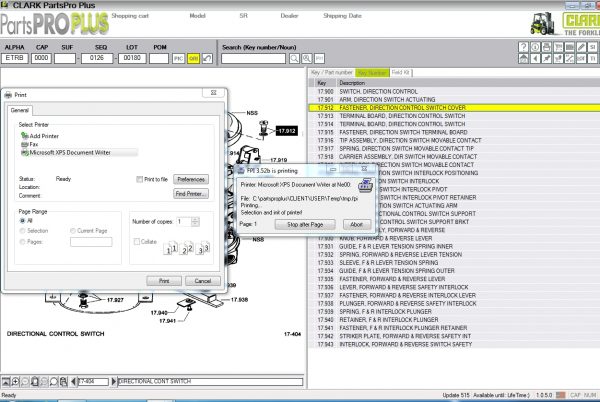Viewport: 600px width, 402px height.
Task: Select the Pages radio button
Action: 22,242
